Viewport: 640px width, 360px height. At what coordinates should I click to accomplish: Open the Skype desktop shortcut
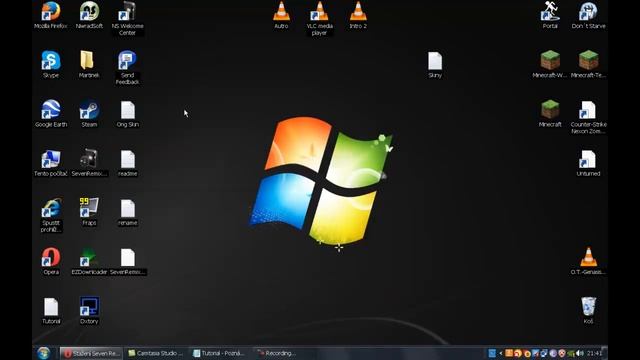pos(51,64)
